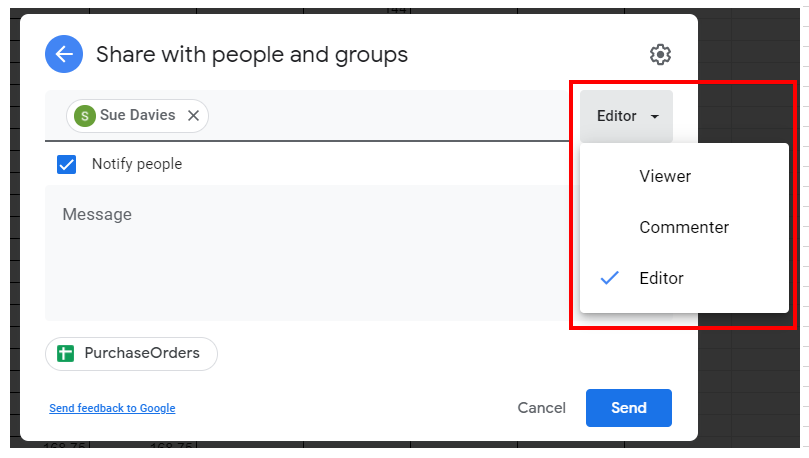Pick Editor in the role list
This screenshot has height=458, width=809.
(x=662, y=278)
